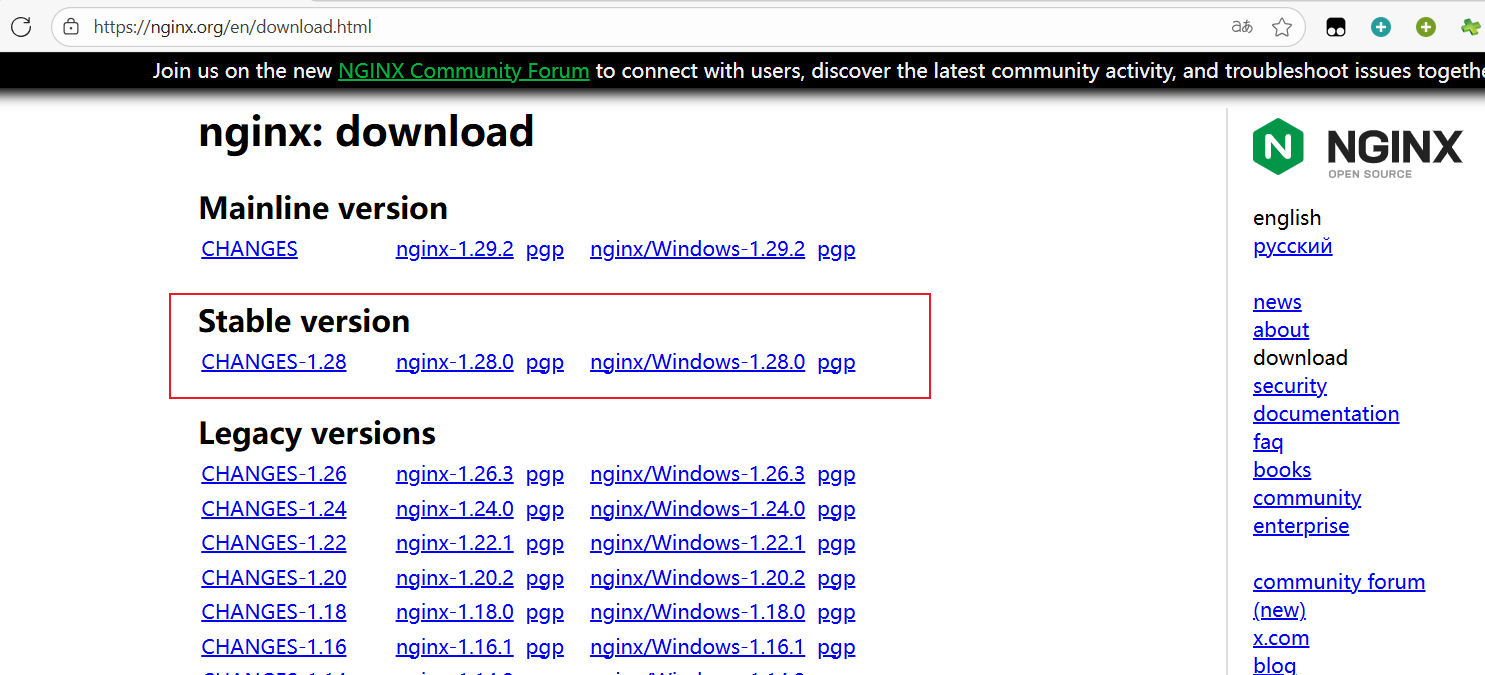Download nginx-1.16.1 source

(x=454, y=647)
